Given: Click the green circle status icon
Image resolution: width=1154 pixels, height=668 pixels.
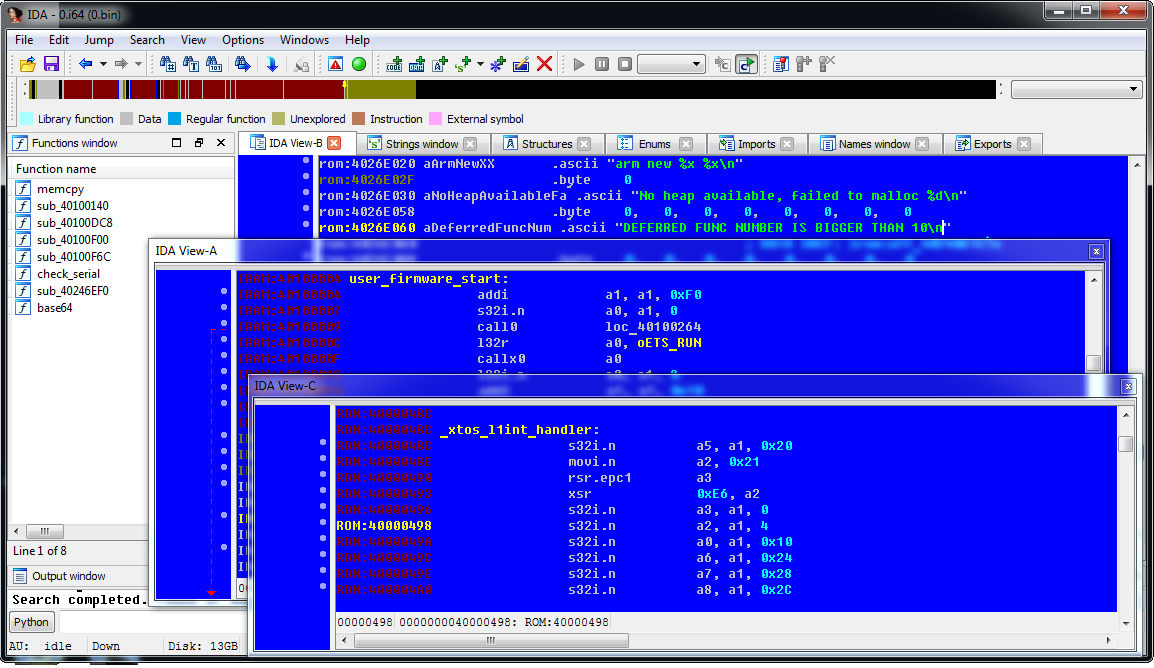Looking at the screenshot, I should point(359,64).
